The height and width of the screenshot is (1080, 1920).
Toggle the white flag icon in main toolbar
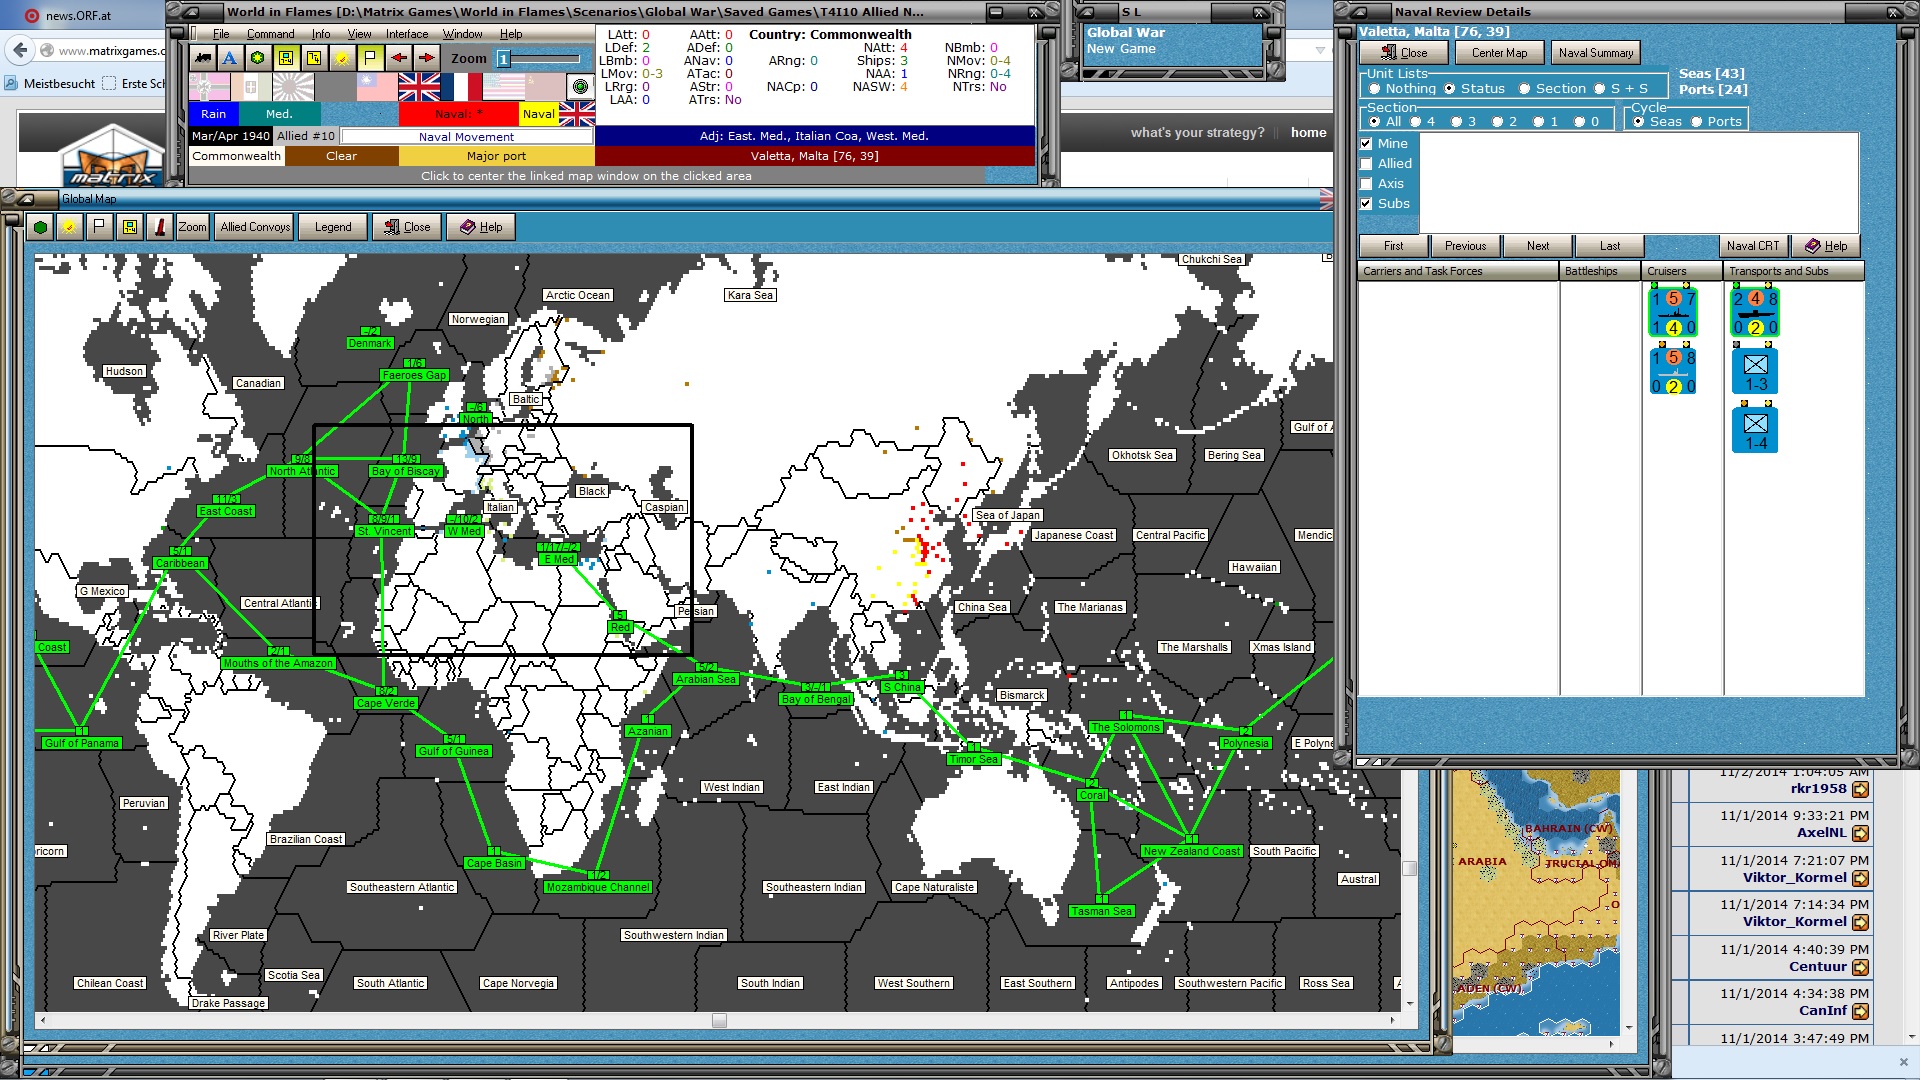click(x=370, y=58)
